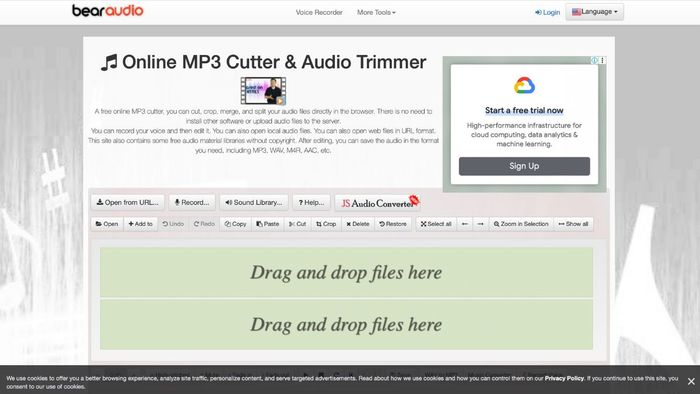This screenshot has width=700, height=394.
Task: Click the music note icon beside title
Action: pos(109,62)
